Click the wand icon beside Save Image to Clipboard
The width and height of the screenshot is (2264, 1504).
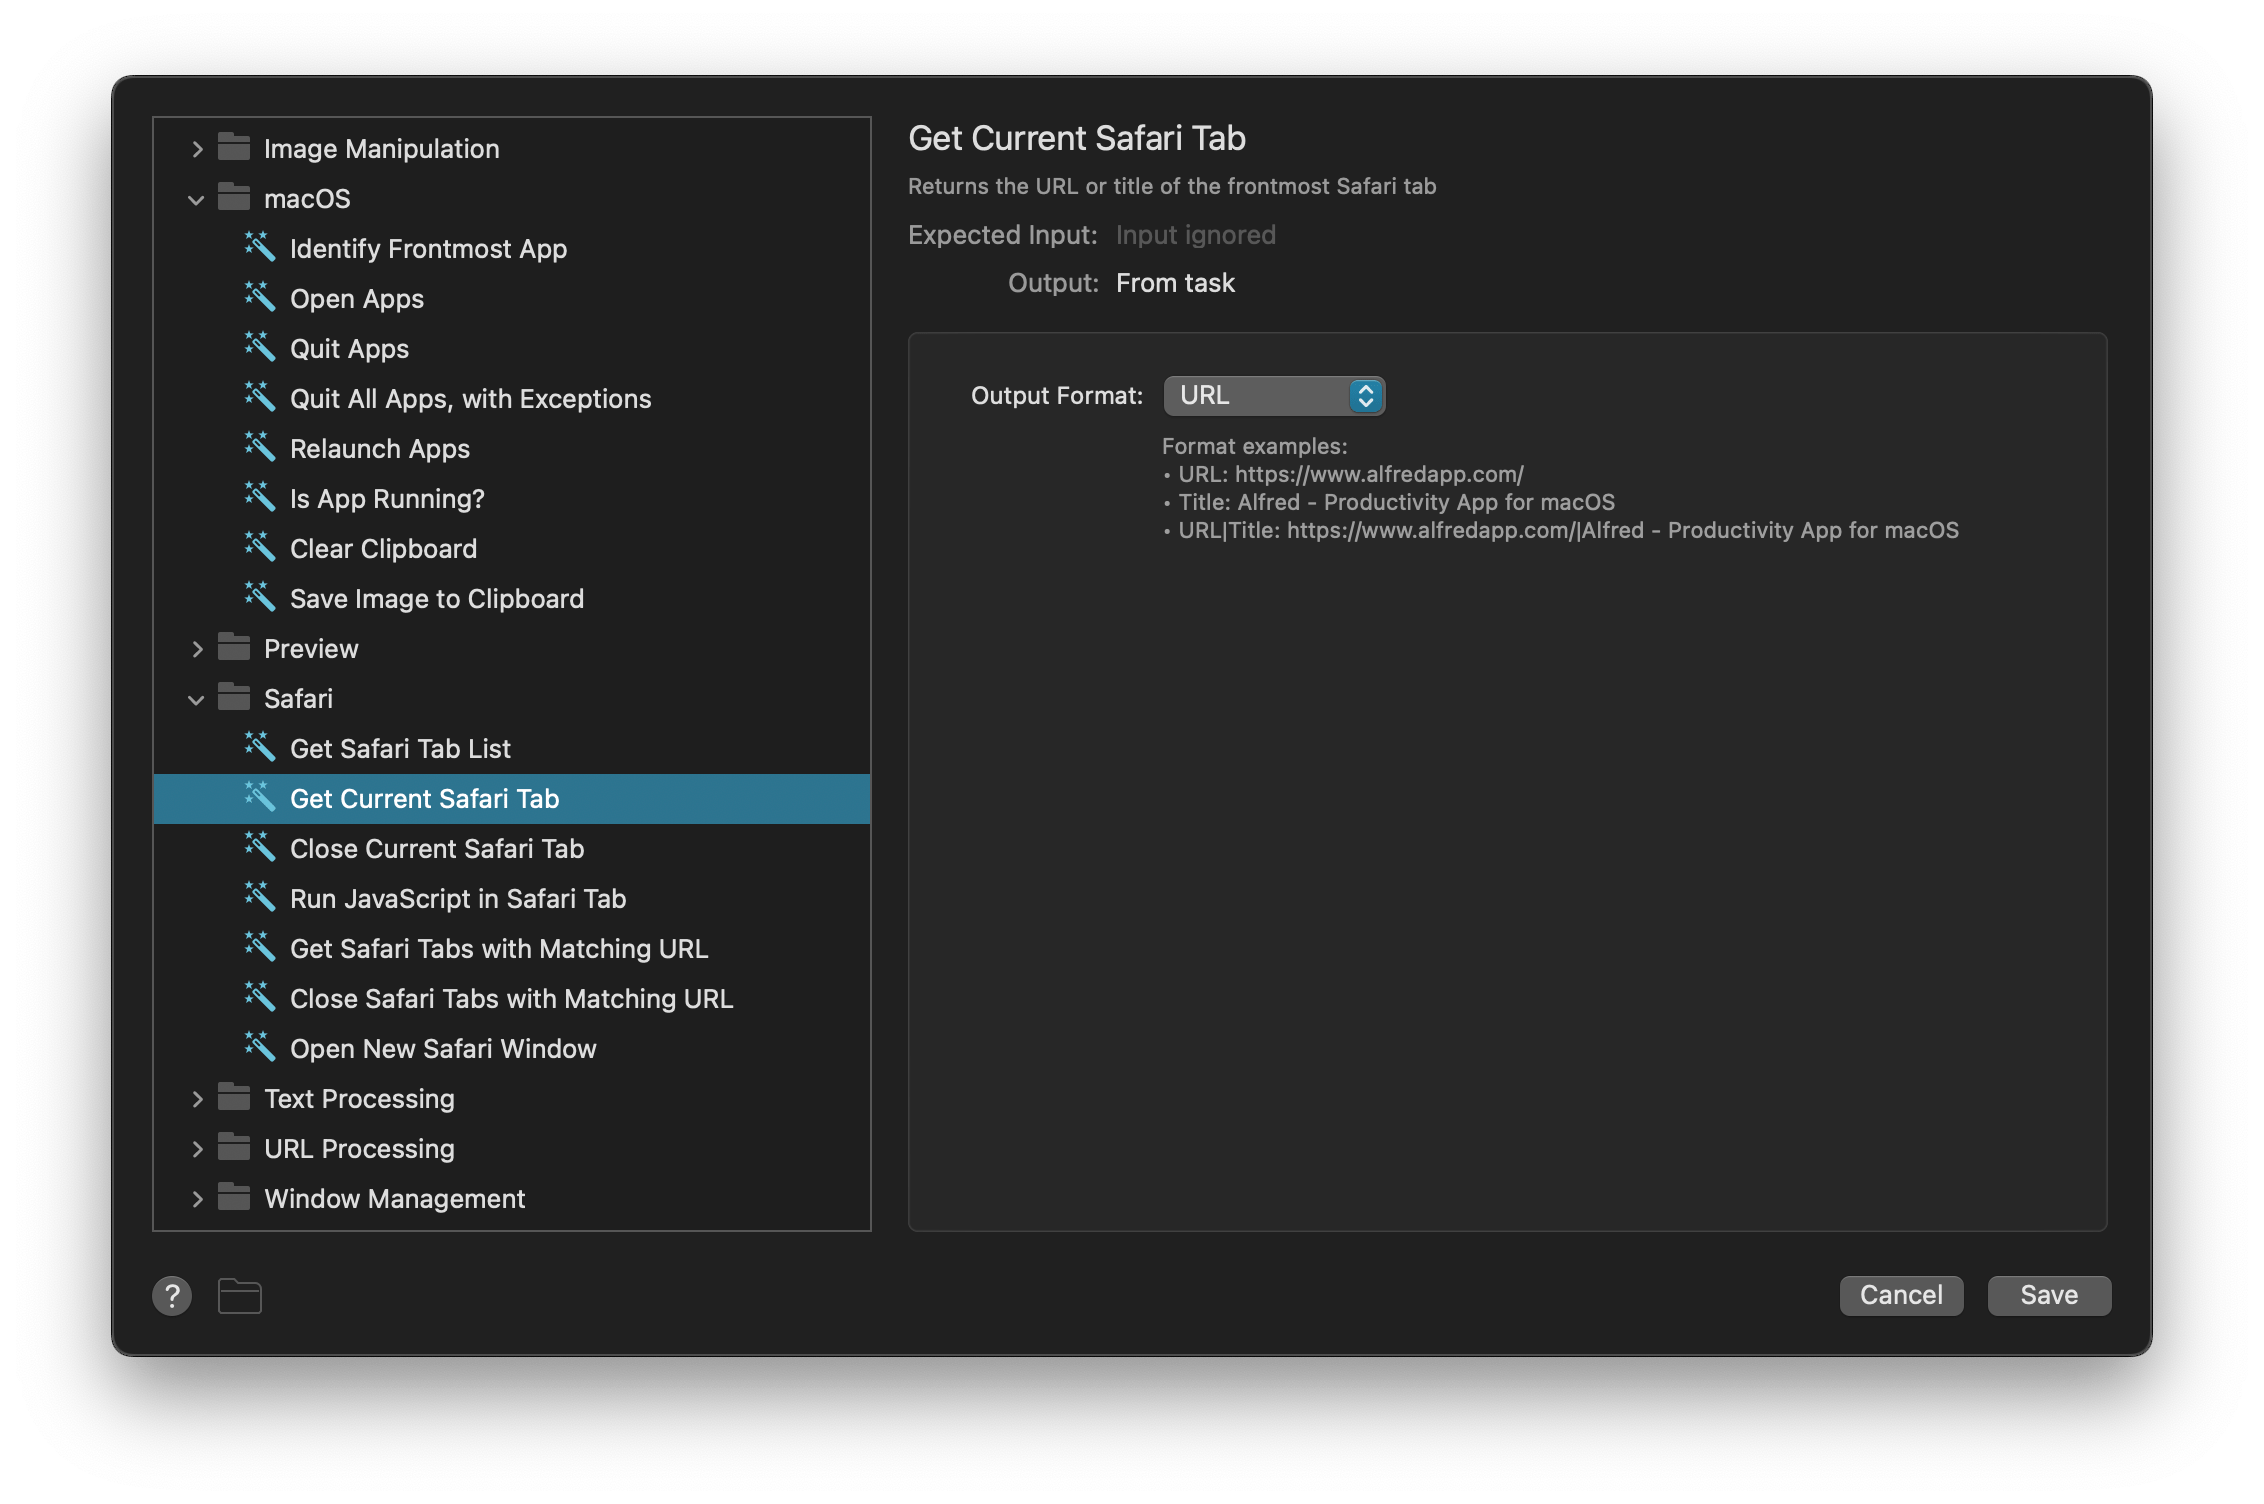coord(260,598)
